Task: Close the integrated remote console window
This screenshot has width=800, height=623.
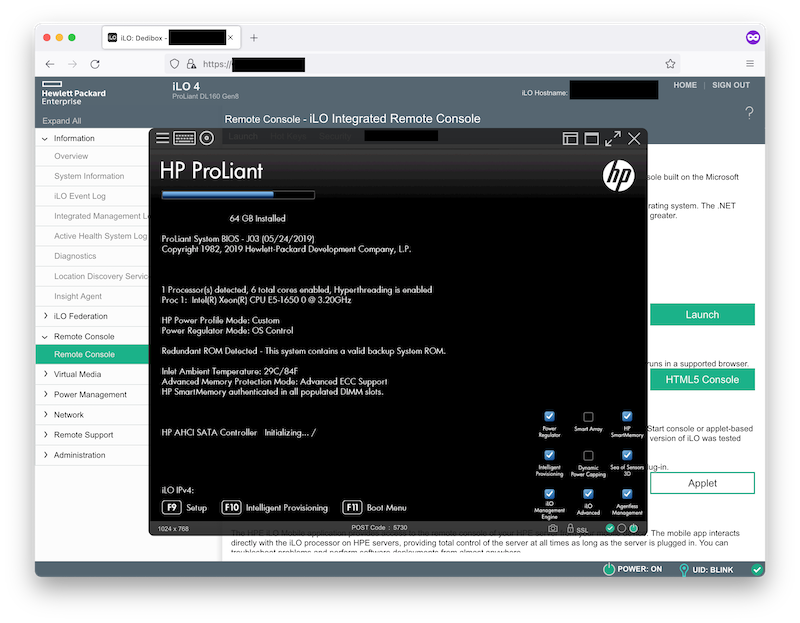Action: tap(634, 138)
